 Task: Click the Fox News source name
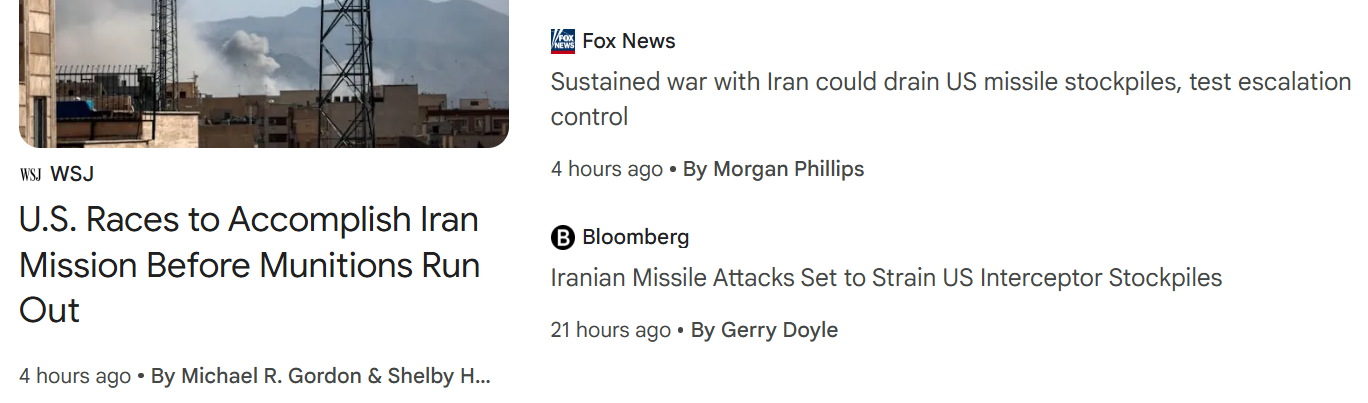(x=629, y=41)
